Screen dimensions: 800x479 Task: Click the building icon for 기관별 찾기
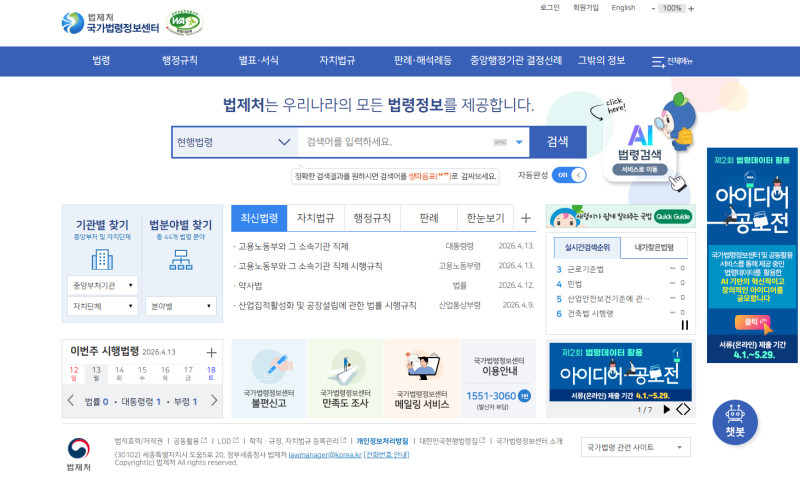[x=102, y=260]
